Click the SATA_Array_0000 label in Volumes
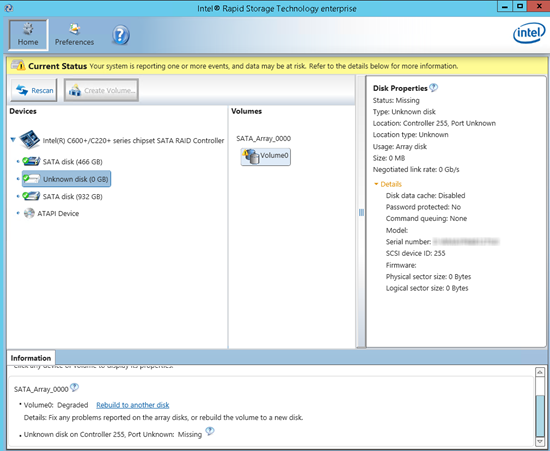 tap(263, 139)
